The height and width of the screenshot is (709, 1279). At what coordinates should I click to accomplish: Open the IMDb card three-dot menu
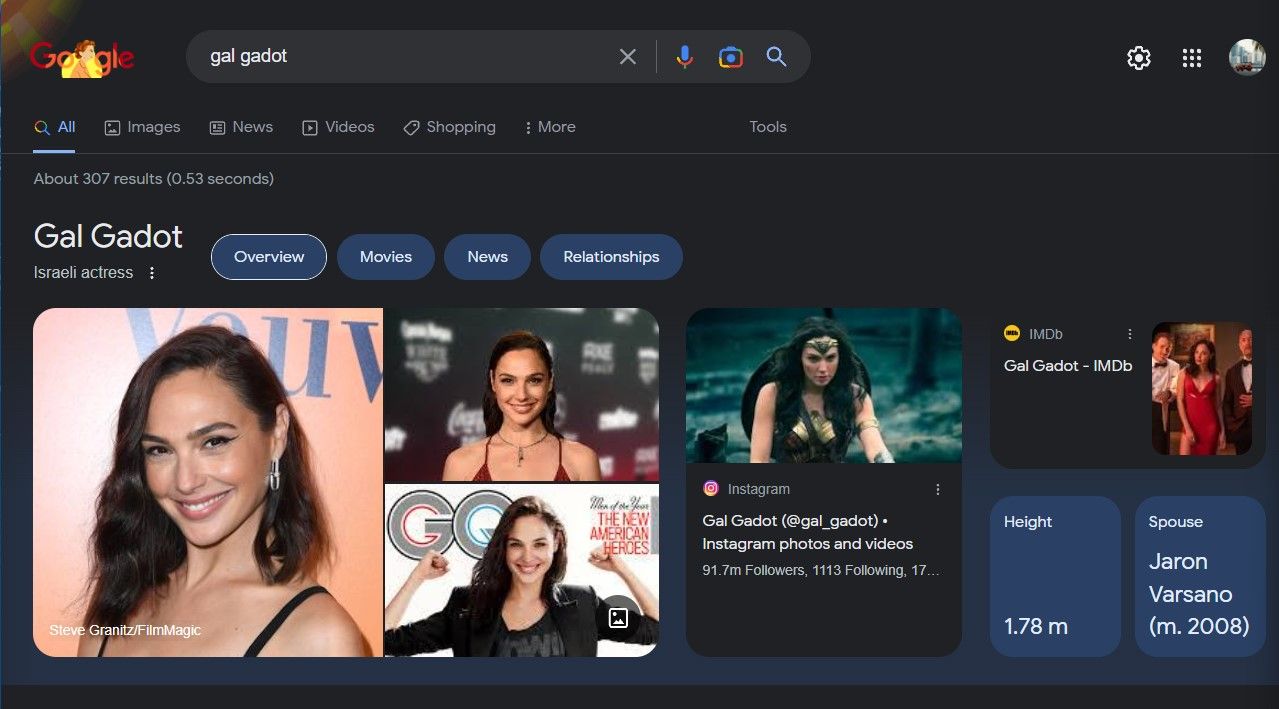tap(1130, 334)
